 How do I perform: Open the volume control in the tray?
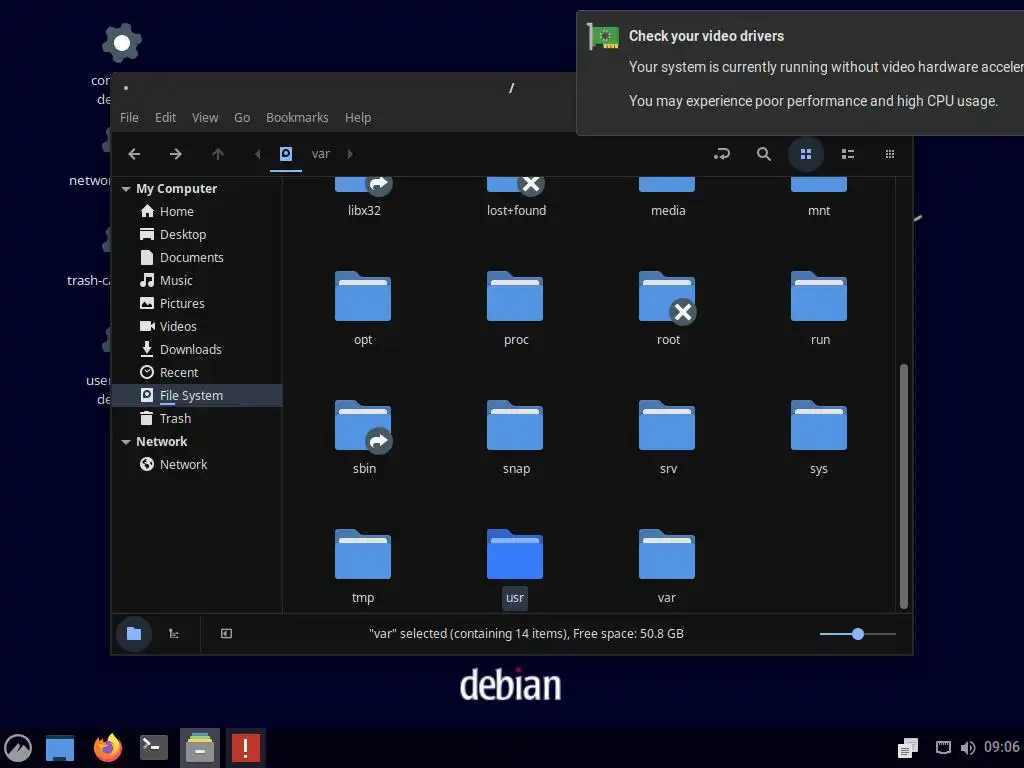tap(968, 748)
